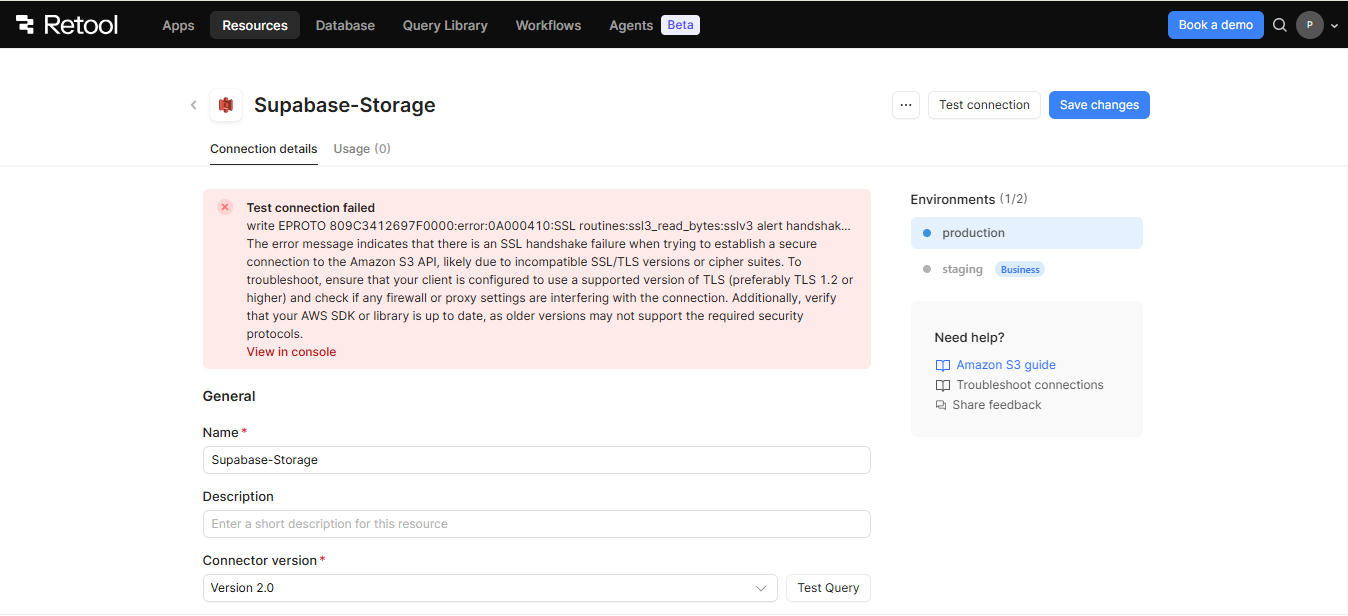Focus the Description input field
This screenshot has height=616, width=1348.
(536, 524)
